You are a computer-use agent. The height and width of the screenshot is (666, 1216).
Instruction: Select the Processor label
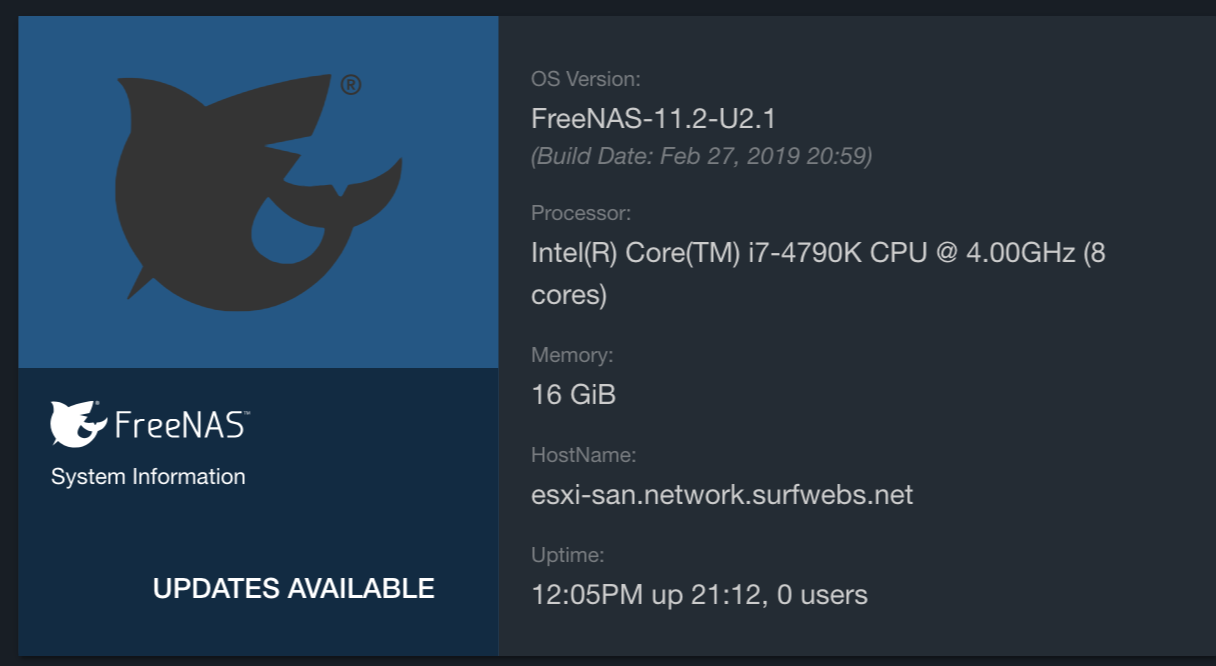click(581, 213)
